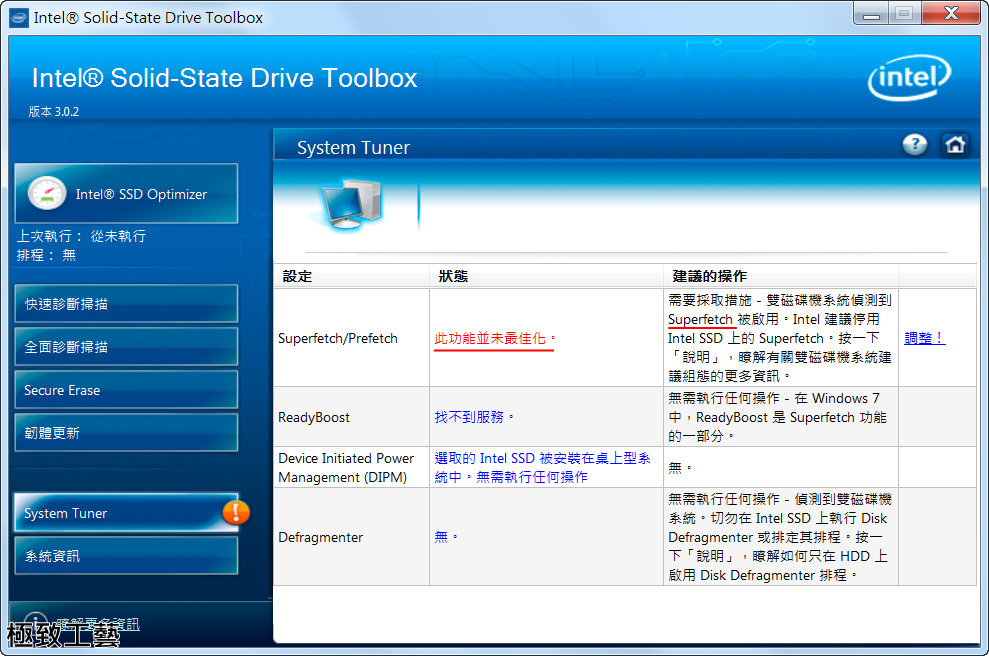Viewport: 989px width, 656px height.
Task: Click 排程： 無 schedule text
Action: click(46, 255)
